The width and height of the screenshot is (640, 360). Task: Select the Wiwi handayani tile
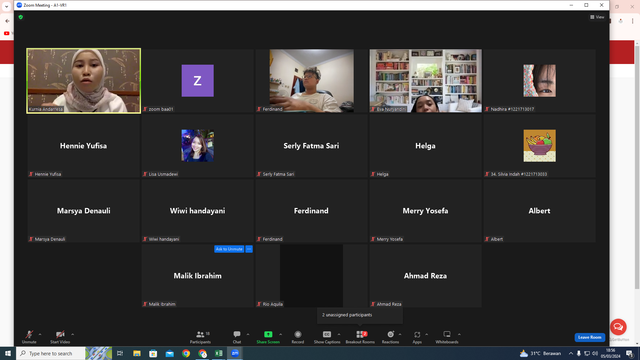click(198, 211)
